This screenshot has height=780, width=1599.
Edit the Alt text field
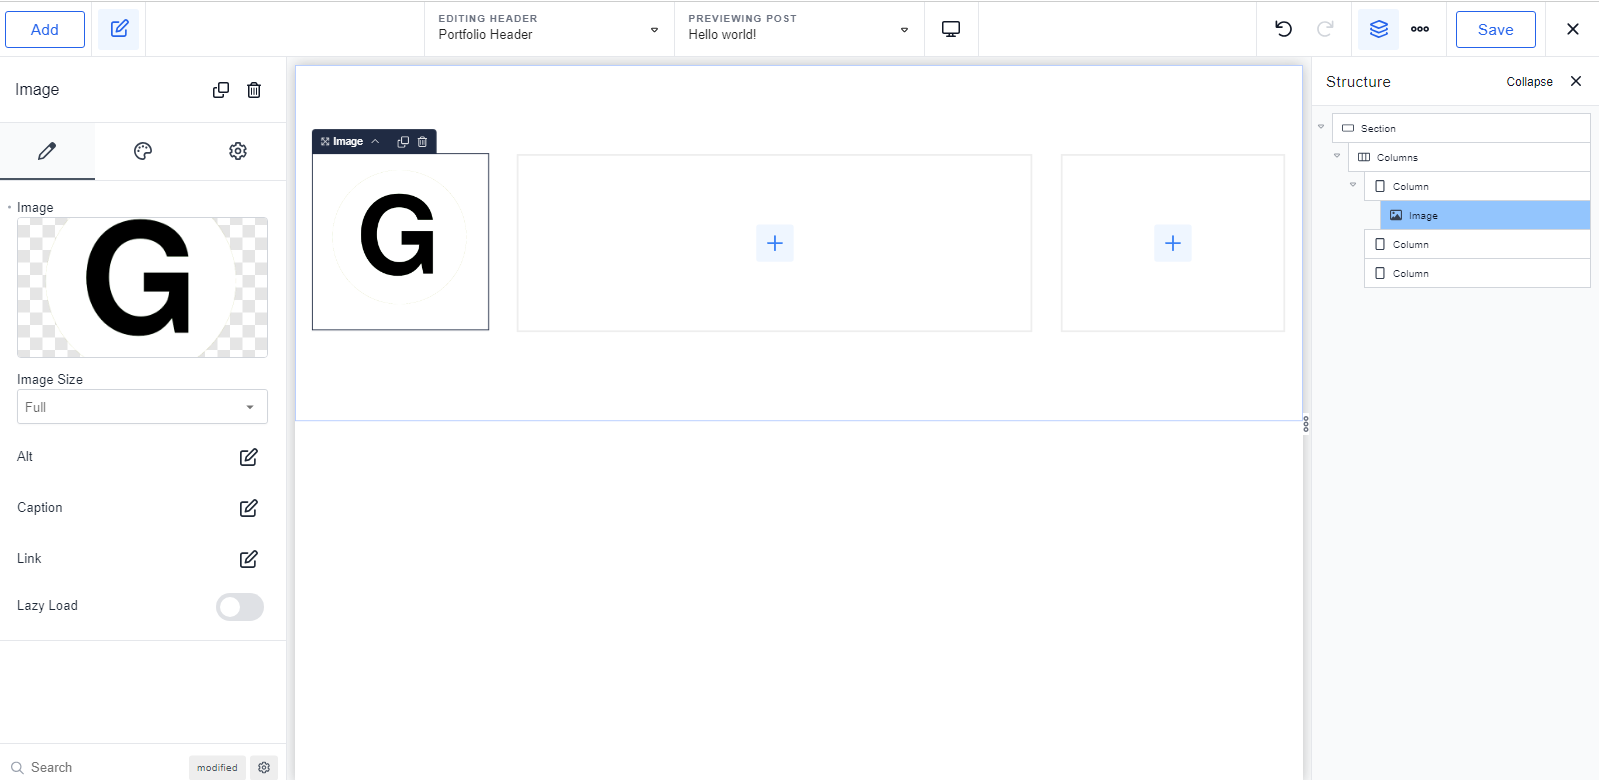coord(249,457)
